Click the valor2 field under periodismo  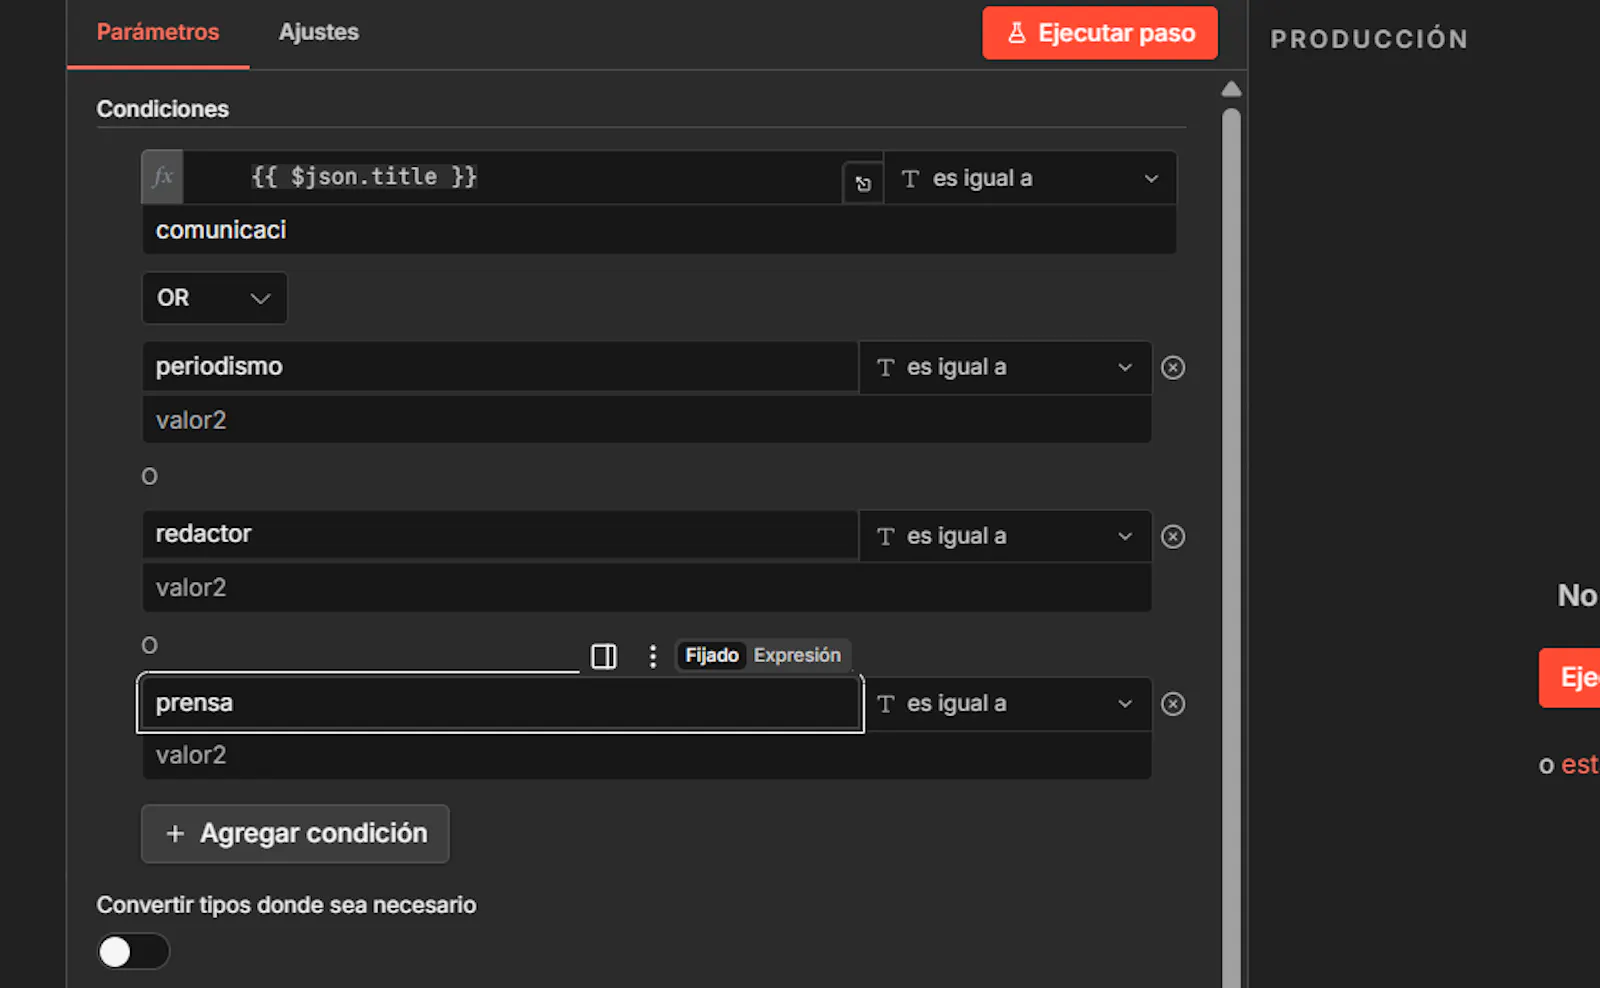click(x=646, y=420)
